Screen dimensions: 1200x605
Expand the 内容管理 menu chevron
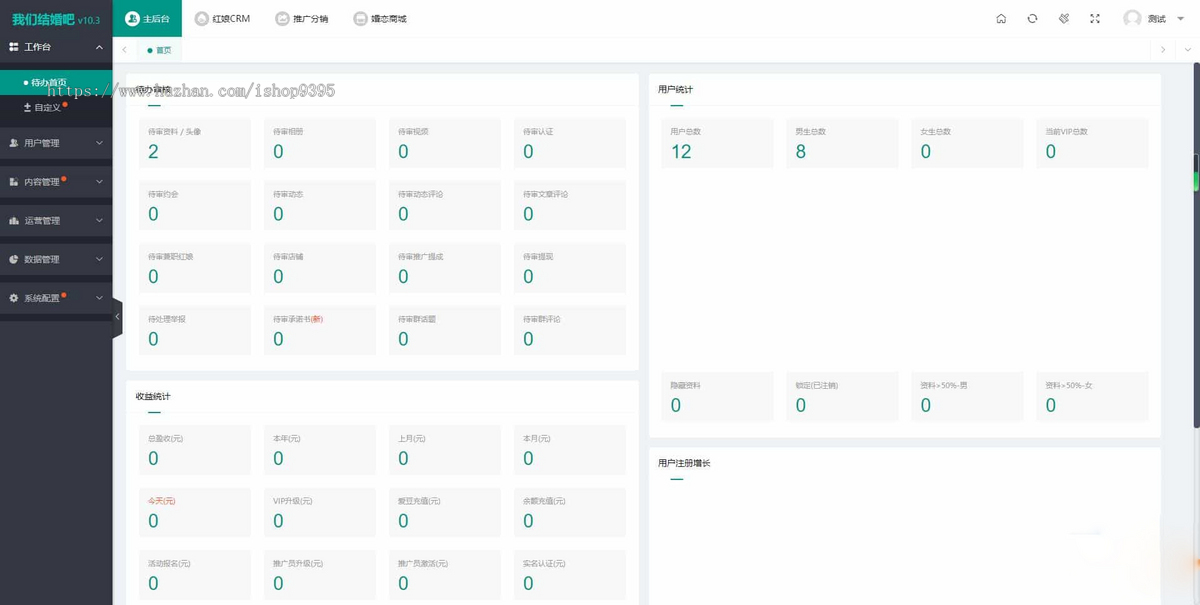click(x=99, y=182)
